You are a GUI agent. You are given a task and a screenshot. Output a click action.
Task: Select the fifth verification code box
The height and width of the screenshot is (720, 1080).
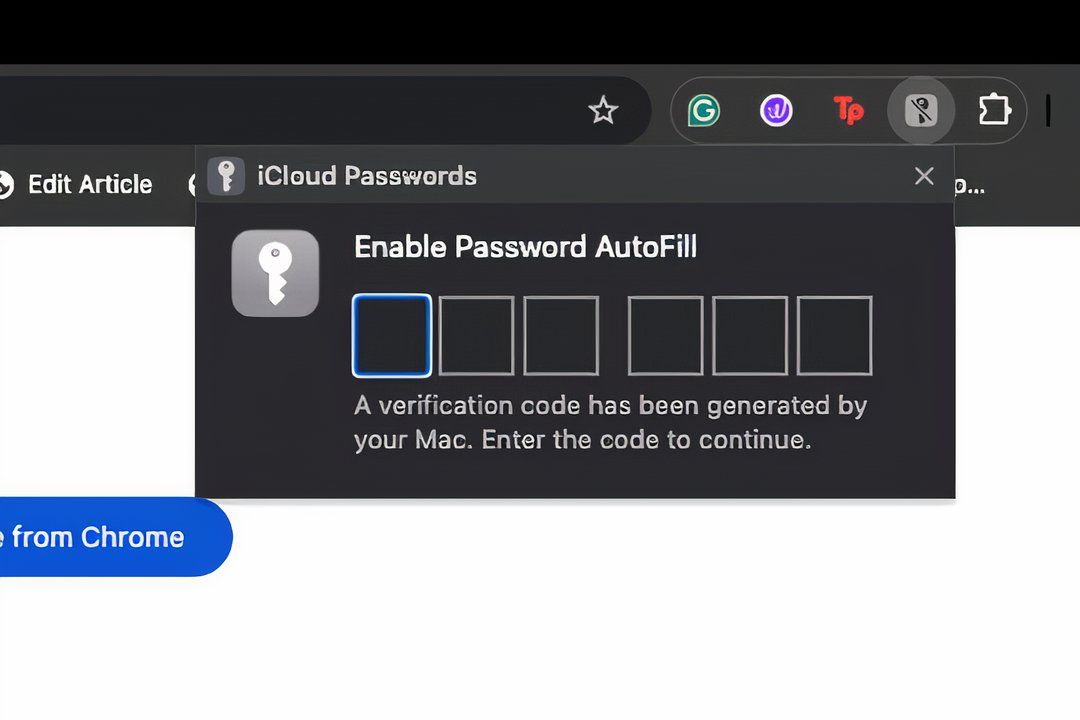[750, 335]
